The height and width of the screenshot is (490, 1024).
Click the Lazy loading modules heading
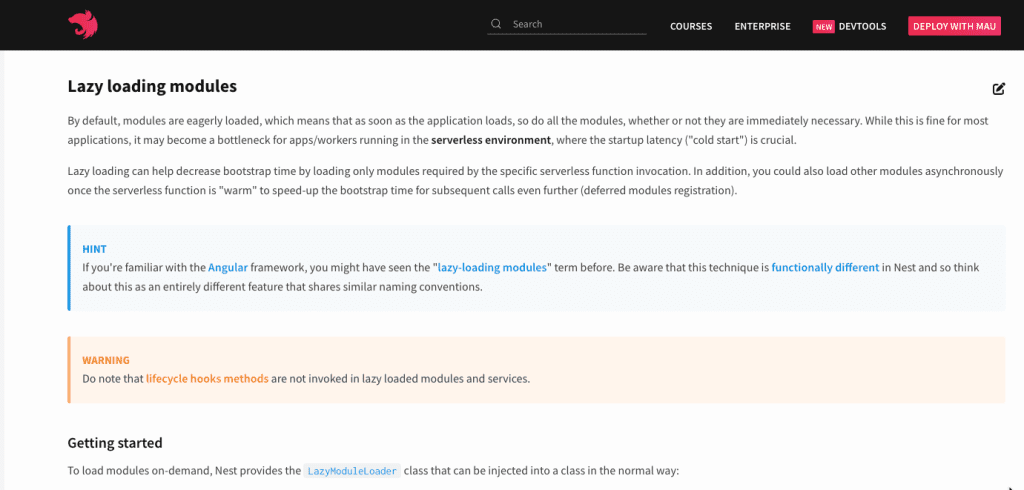click(152, 86)
